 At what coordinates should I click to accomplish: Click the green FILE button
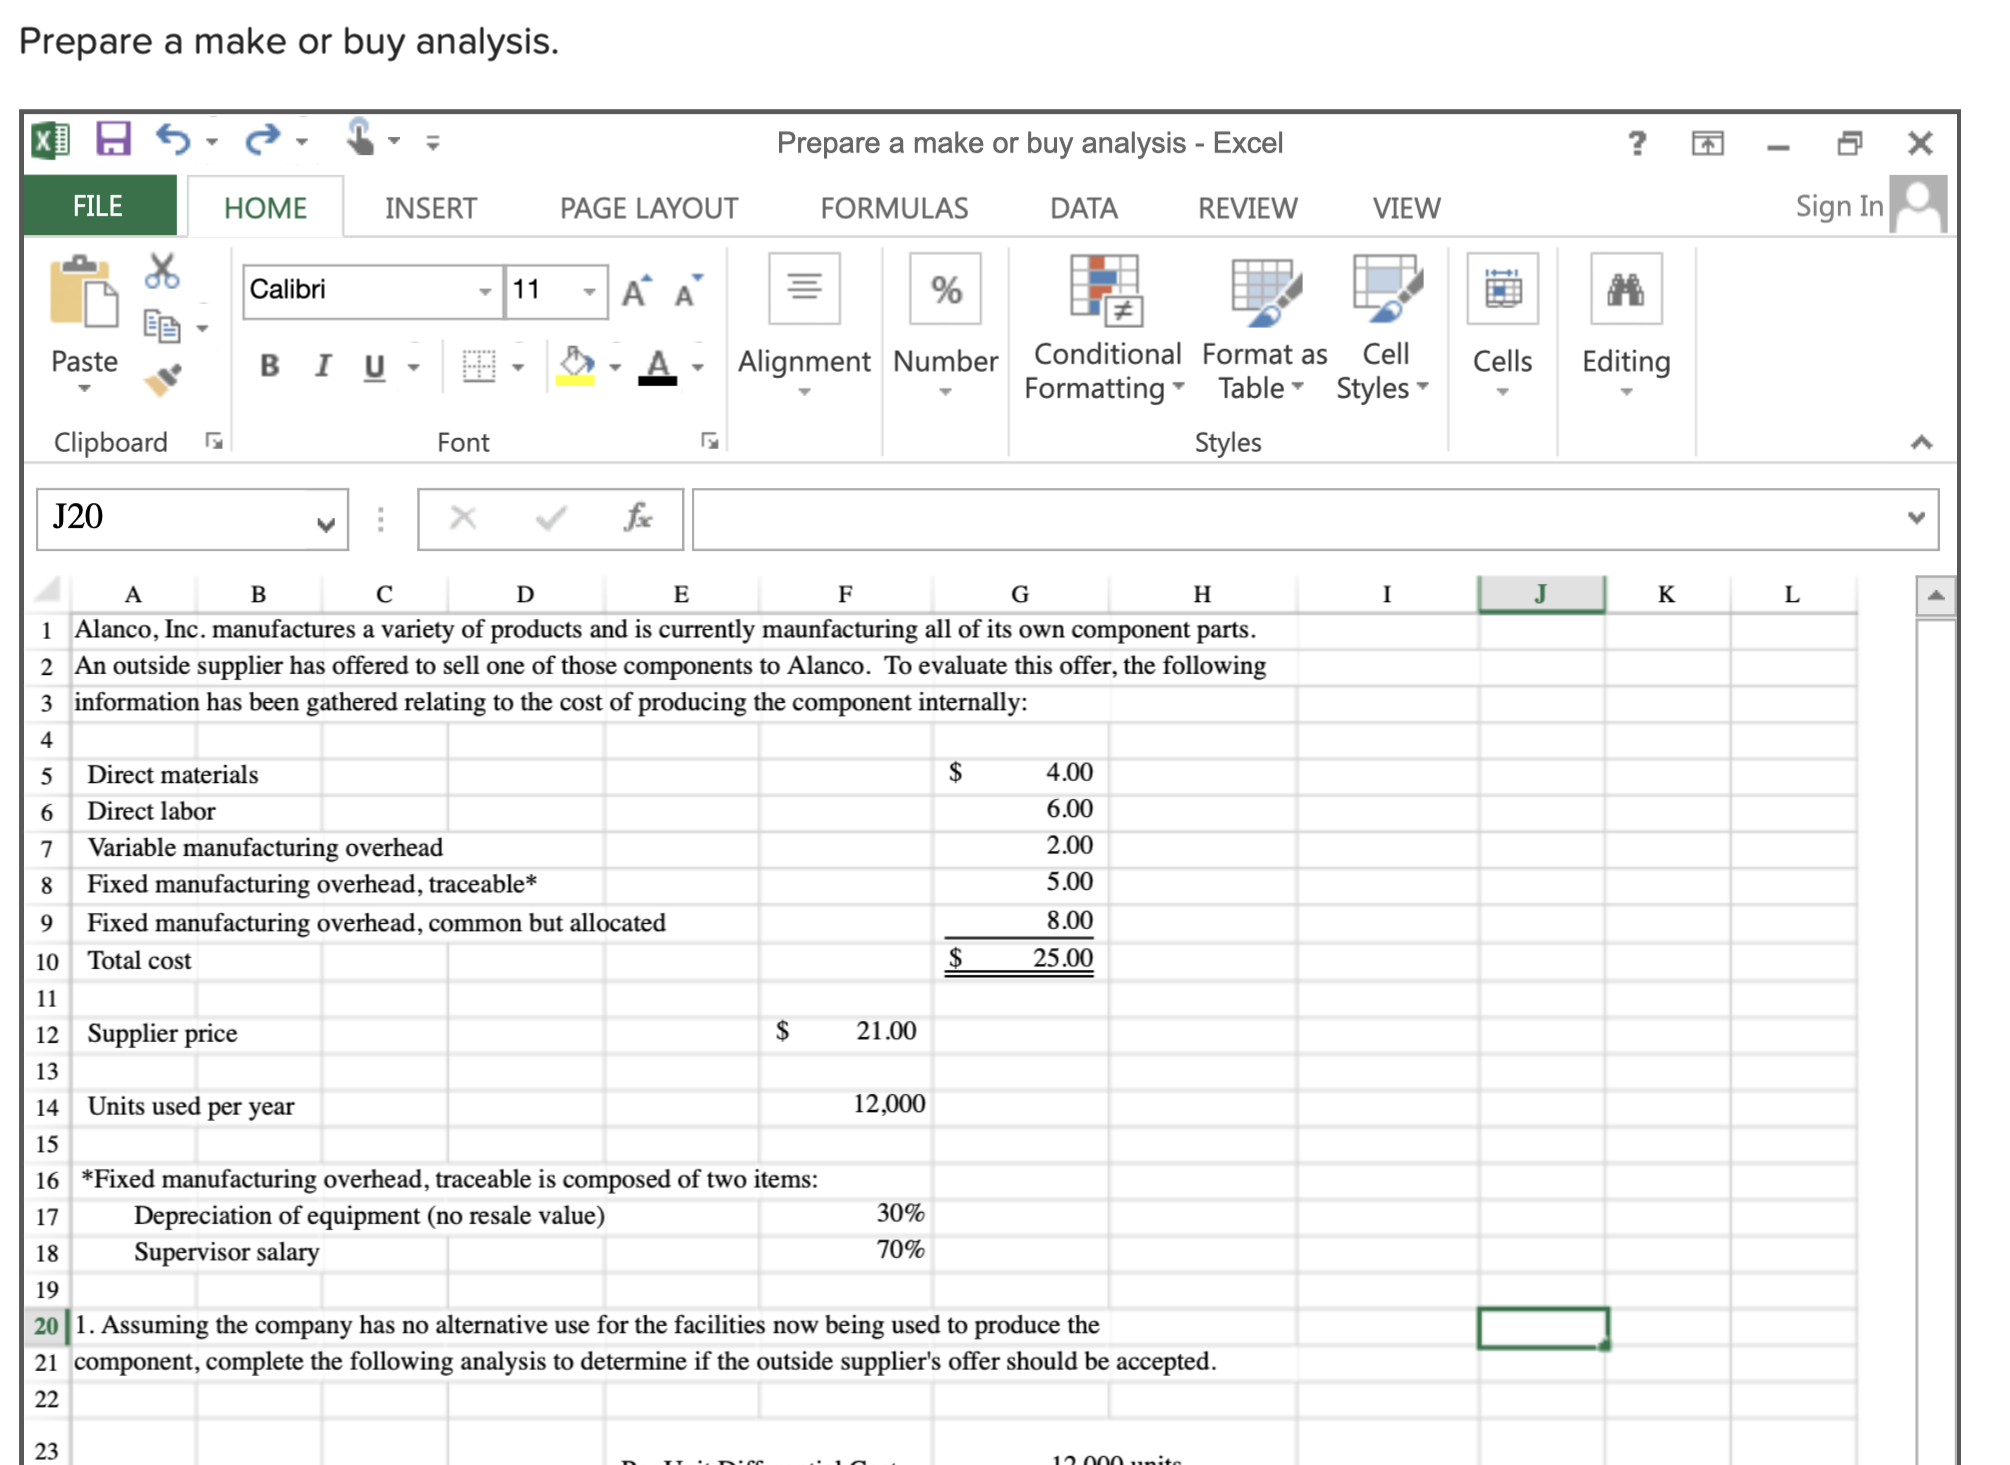(98, 206)
